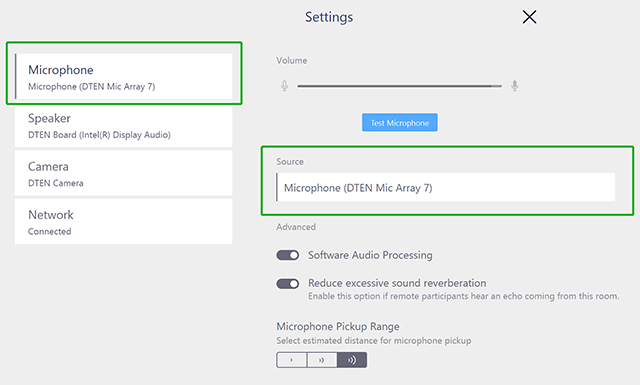Adjust the microphone Volume slider

[400, 86]
